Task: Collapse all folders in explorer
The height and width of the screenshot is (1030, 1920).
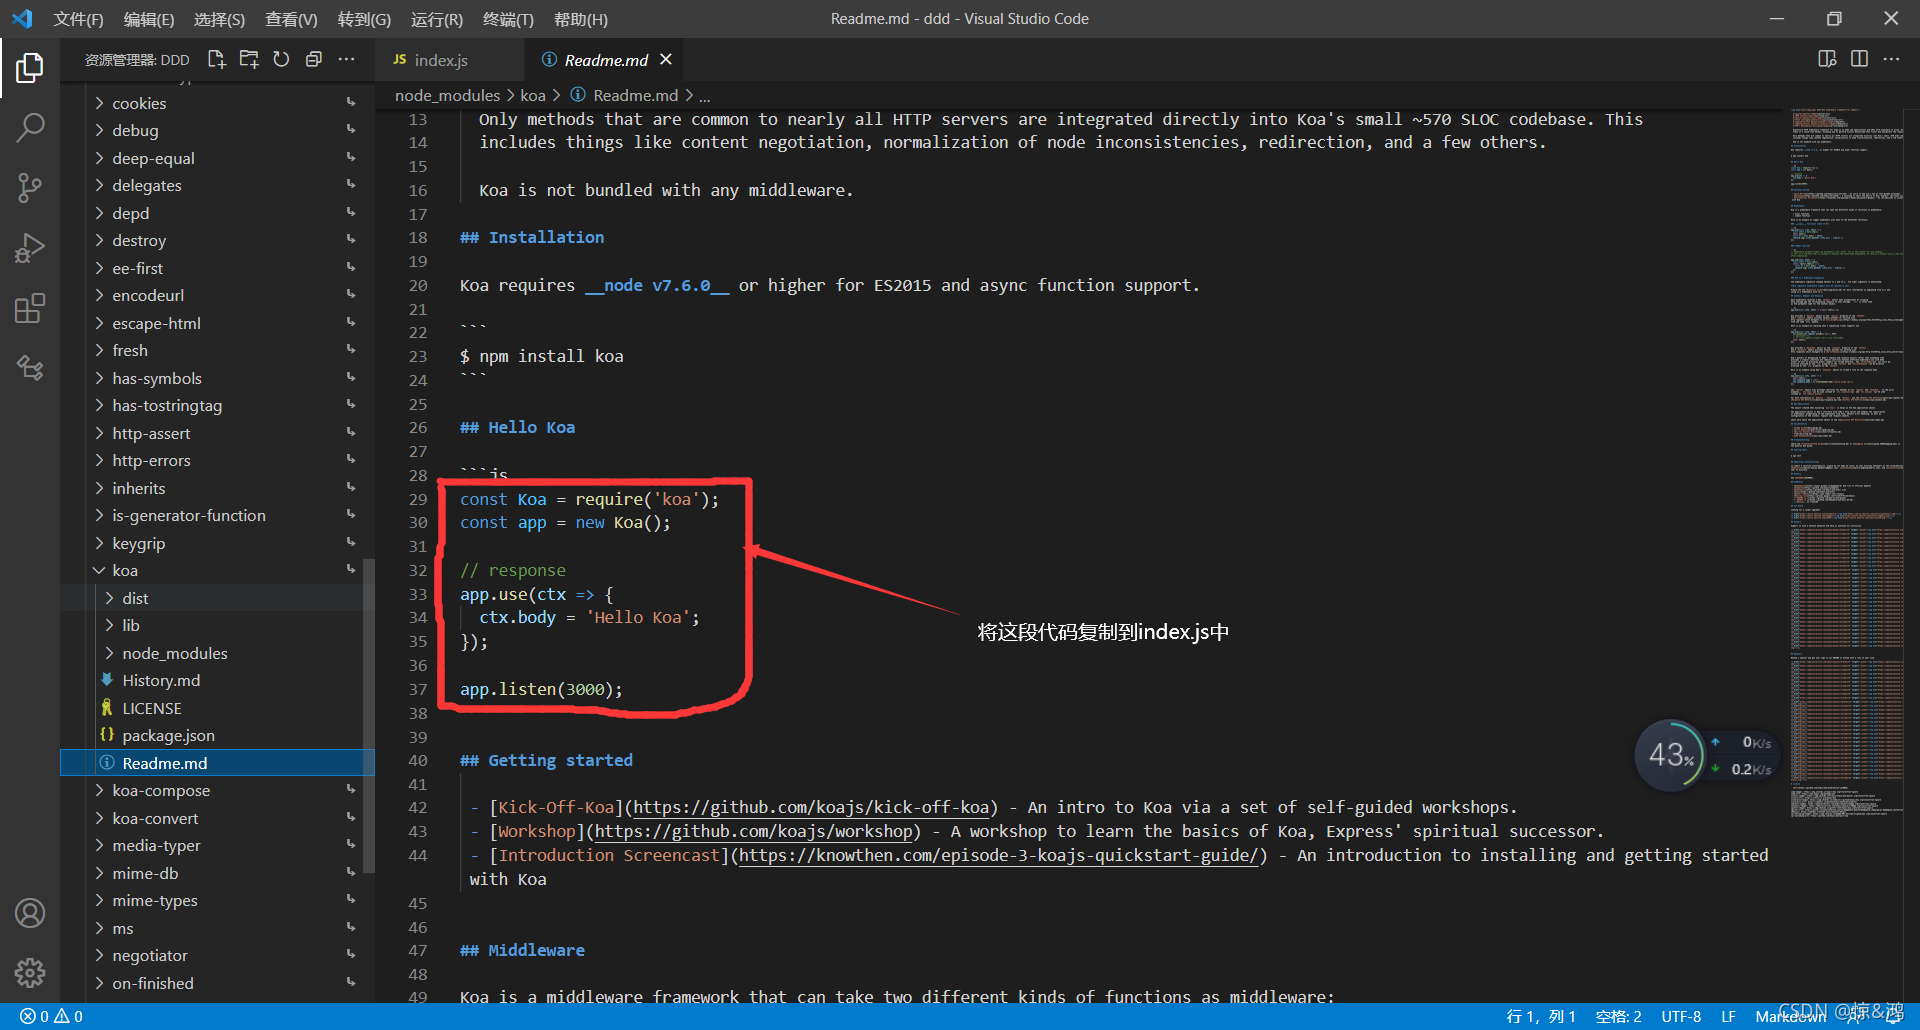Action: [x=313, y=60]
